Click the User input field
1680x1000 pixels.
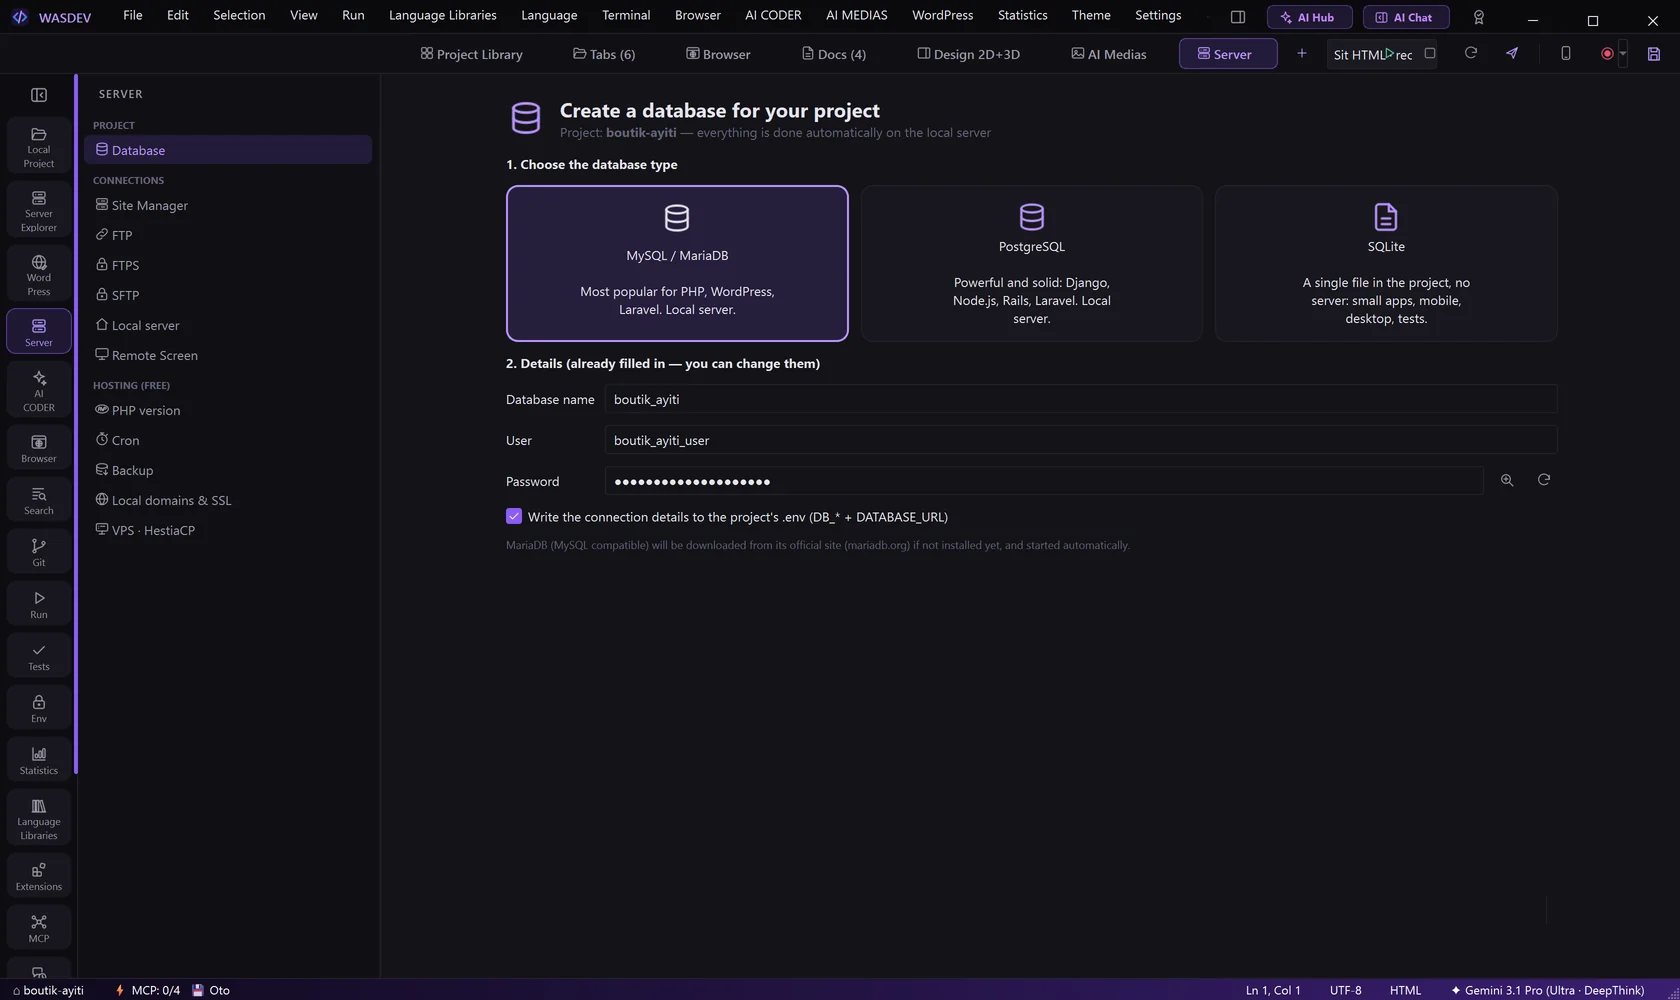tap(1081, 440)
